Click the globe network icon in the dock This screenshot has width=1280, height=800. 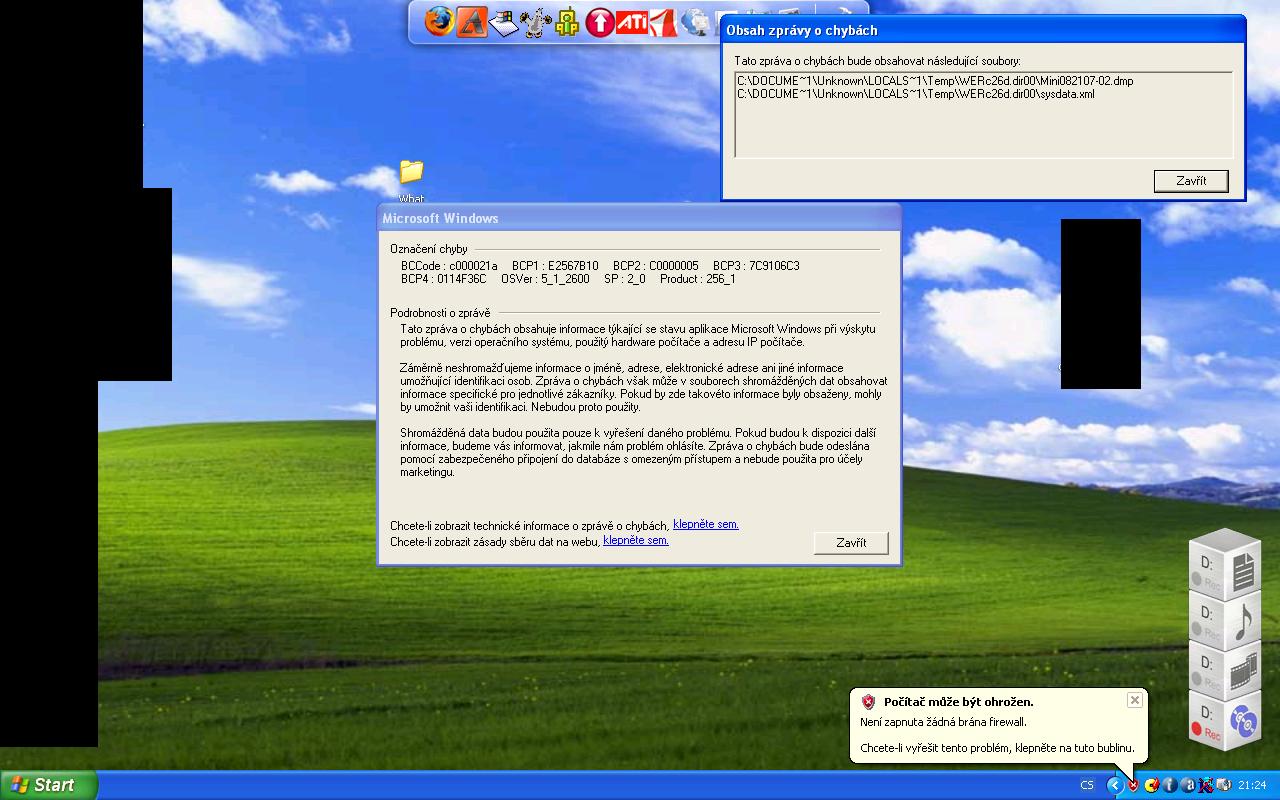tap(695, 21)
